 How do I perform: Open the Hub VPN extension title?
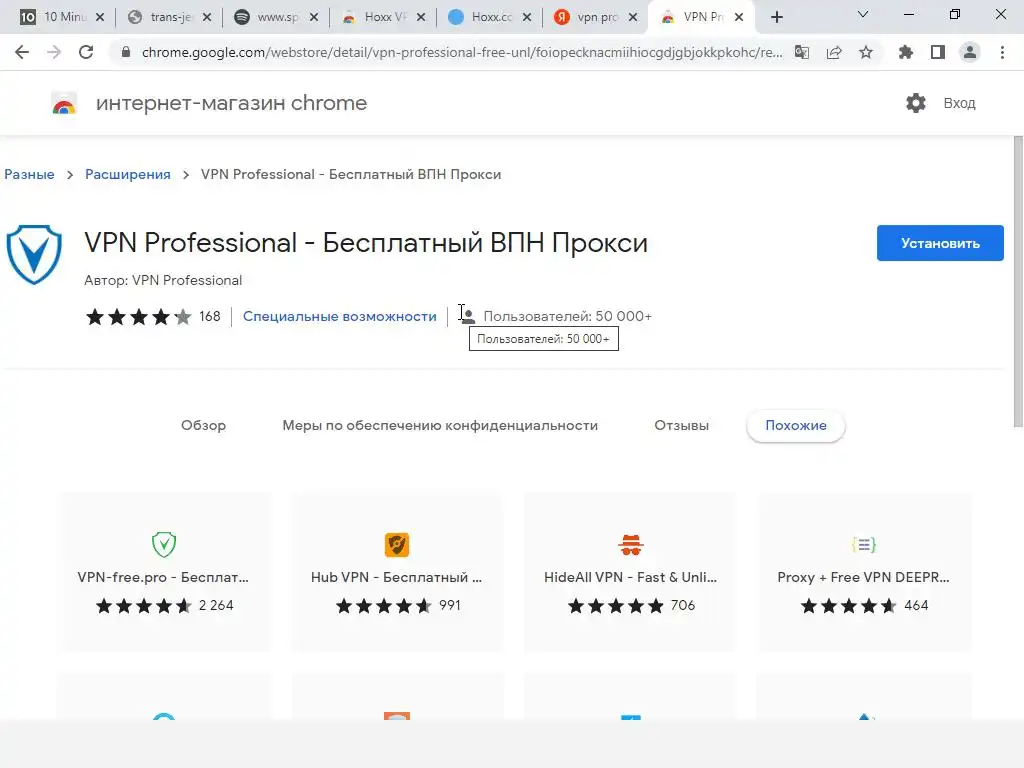[x=396, y=577]
